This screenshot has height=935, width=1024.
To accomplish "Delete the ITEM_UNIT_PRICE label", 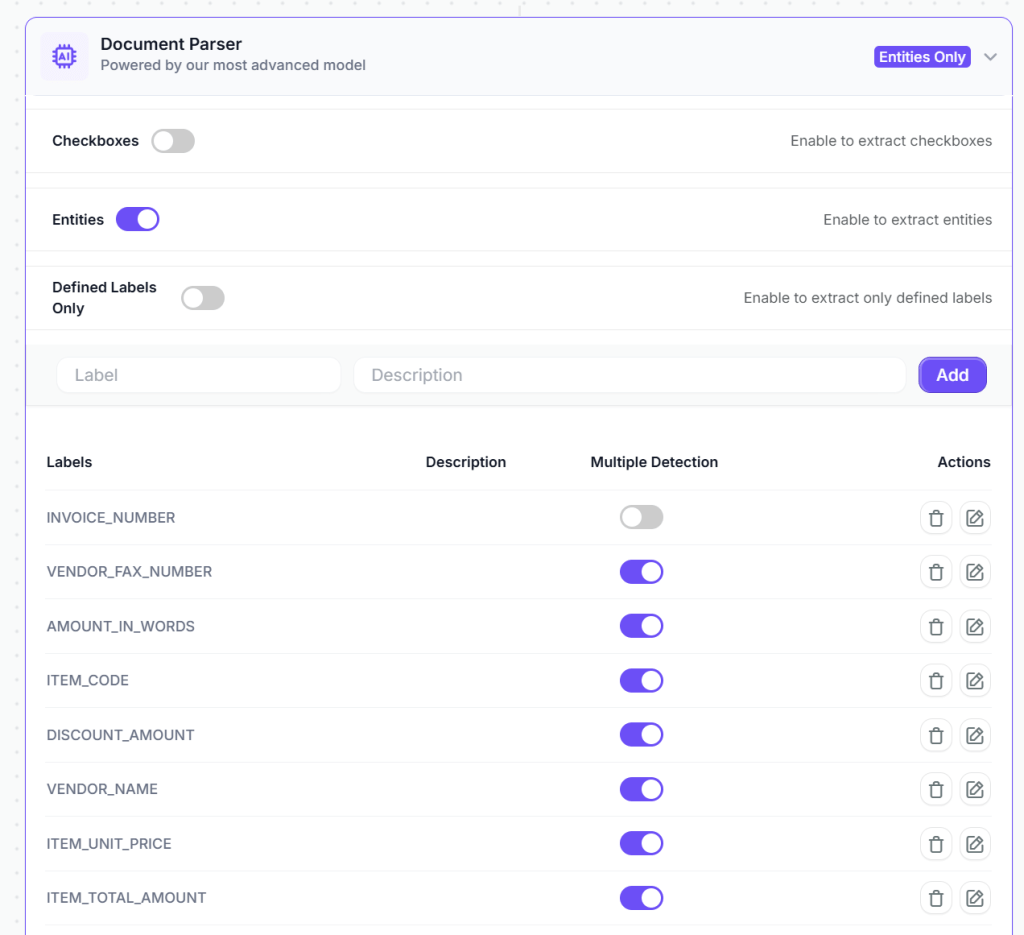I will pos(936,844).
